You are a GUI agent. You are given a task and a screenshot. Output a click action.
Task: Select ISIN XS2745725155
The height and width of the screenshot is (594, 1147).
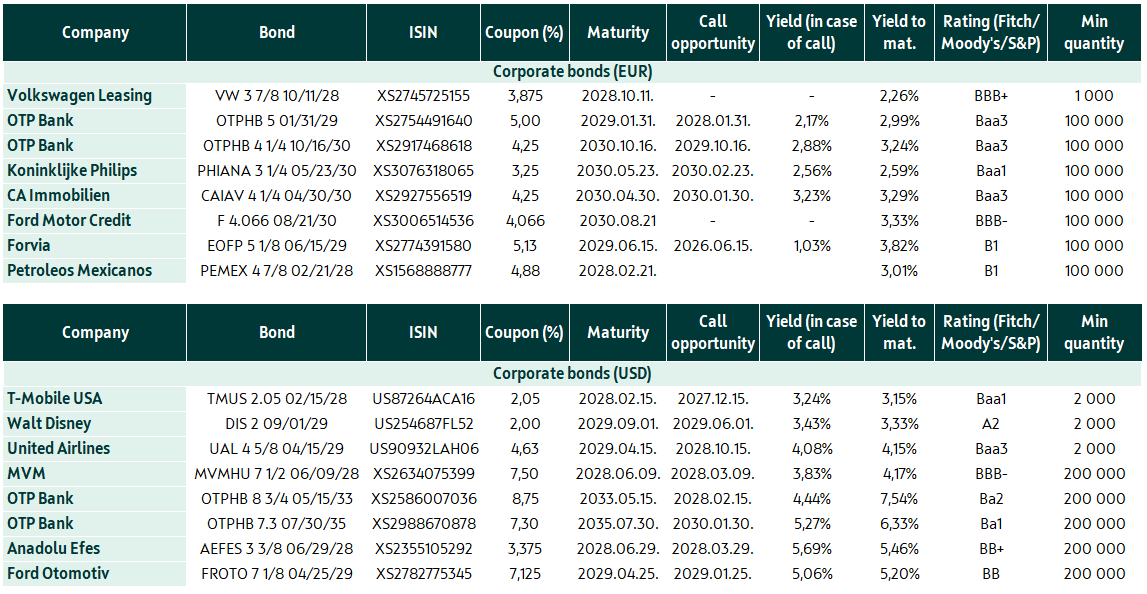click(x=424, y=96)
